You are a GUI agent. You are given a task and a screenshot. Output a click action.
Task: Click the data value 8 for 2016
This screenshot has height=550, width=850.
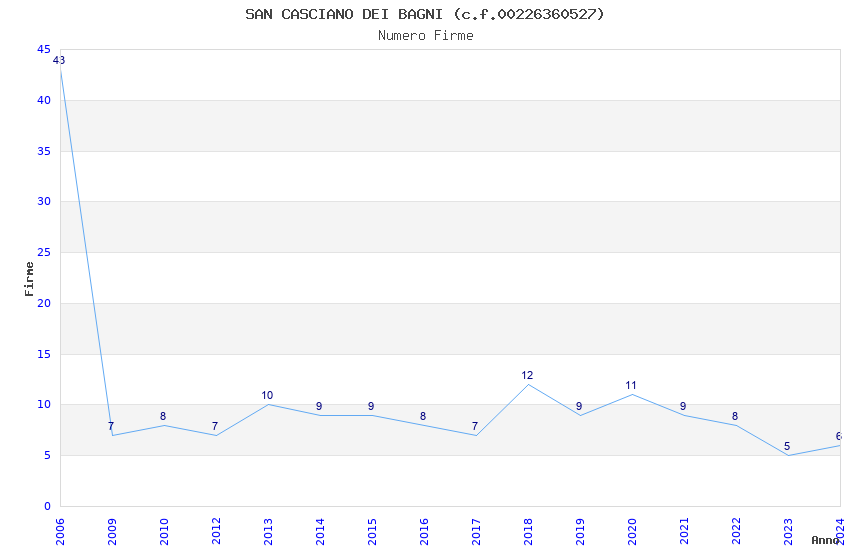423,416
